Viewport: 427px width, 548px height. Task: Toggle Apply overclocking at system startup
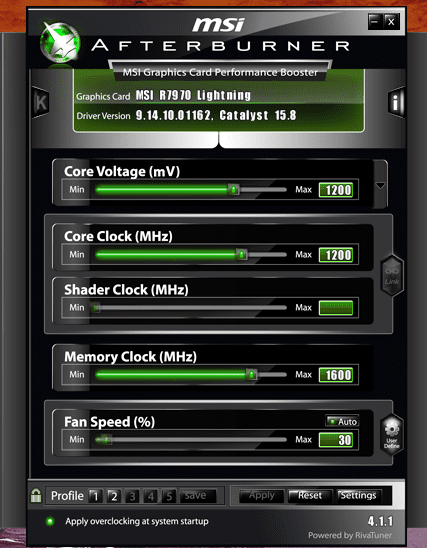(x=50, y=521)
